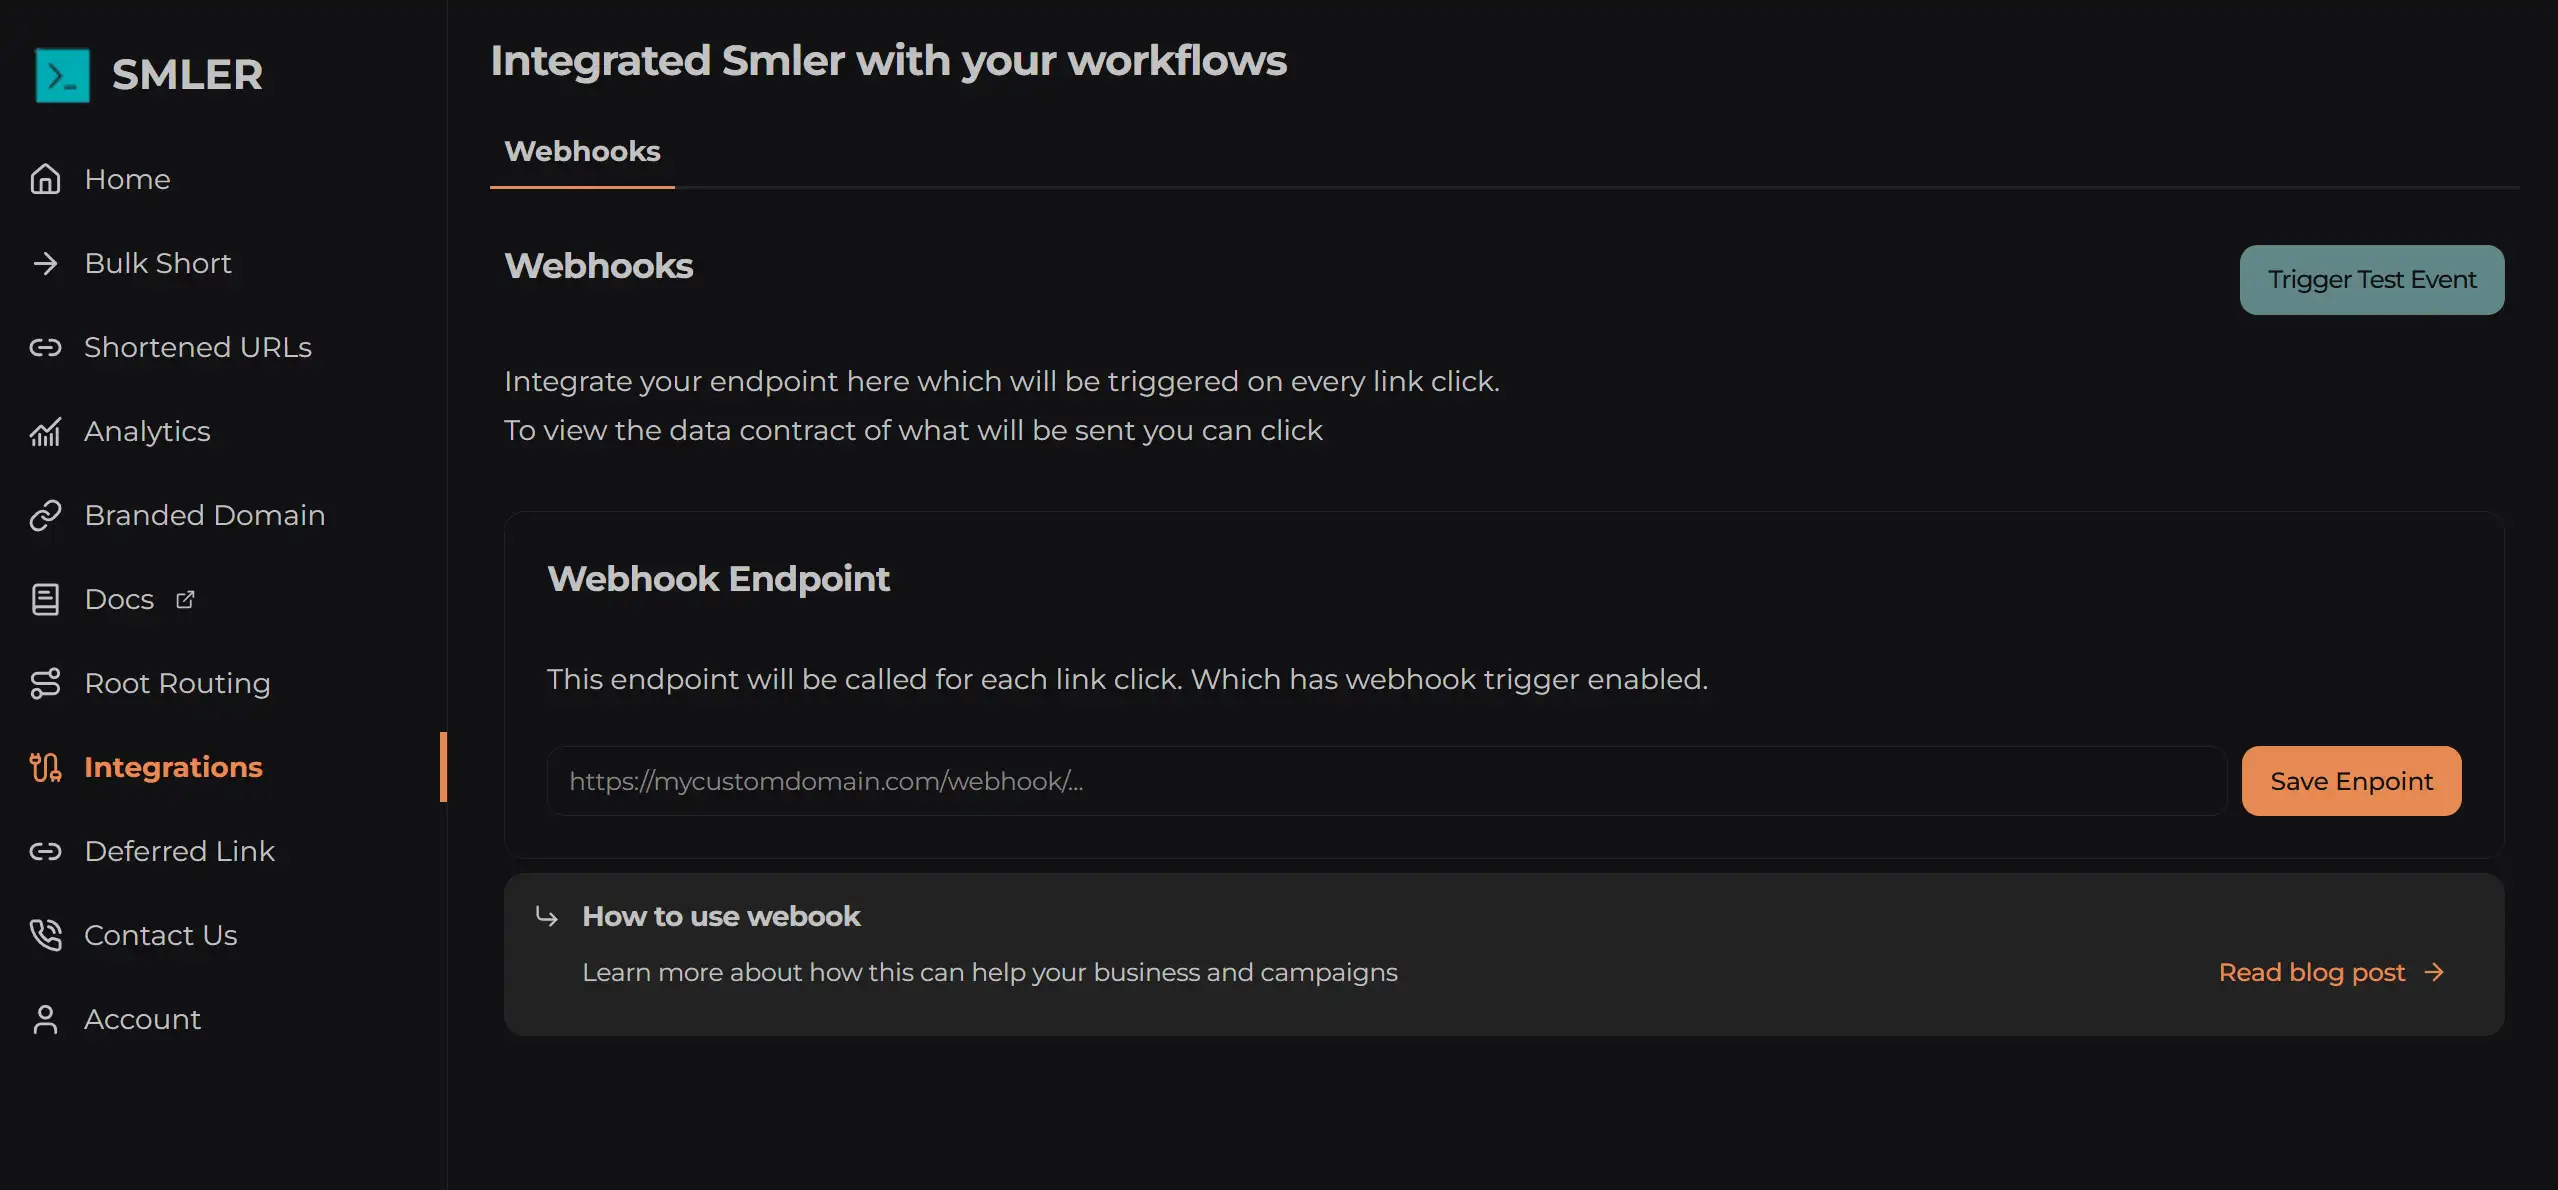Click the Account person icon
Viewport: 2558px width, 1190px height.
pyautogui.click(x=45, y=1019)
